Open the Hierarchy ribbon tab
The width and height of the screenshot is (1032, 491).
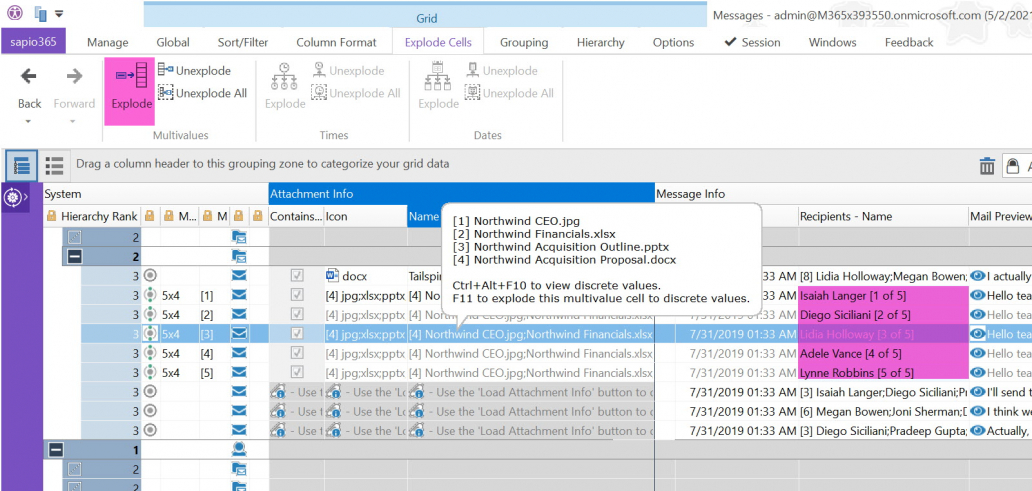tap(600, 42)
